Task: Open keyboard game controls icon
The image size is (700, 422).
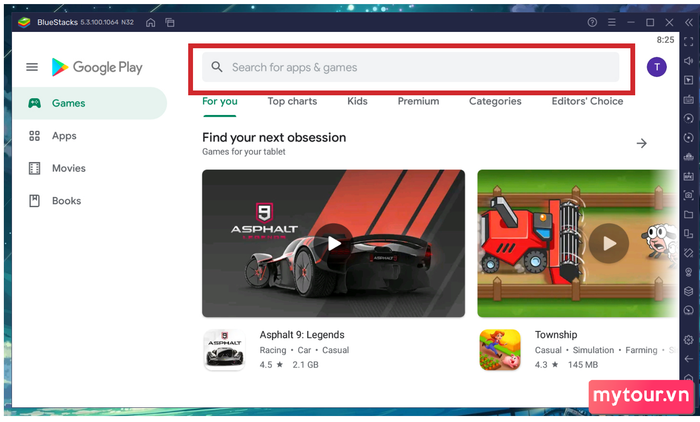Action: point(688,99)
